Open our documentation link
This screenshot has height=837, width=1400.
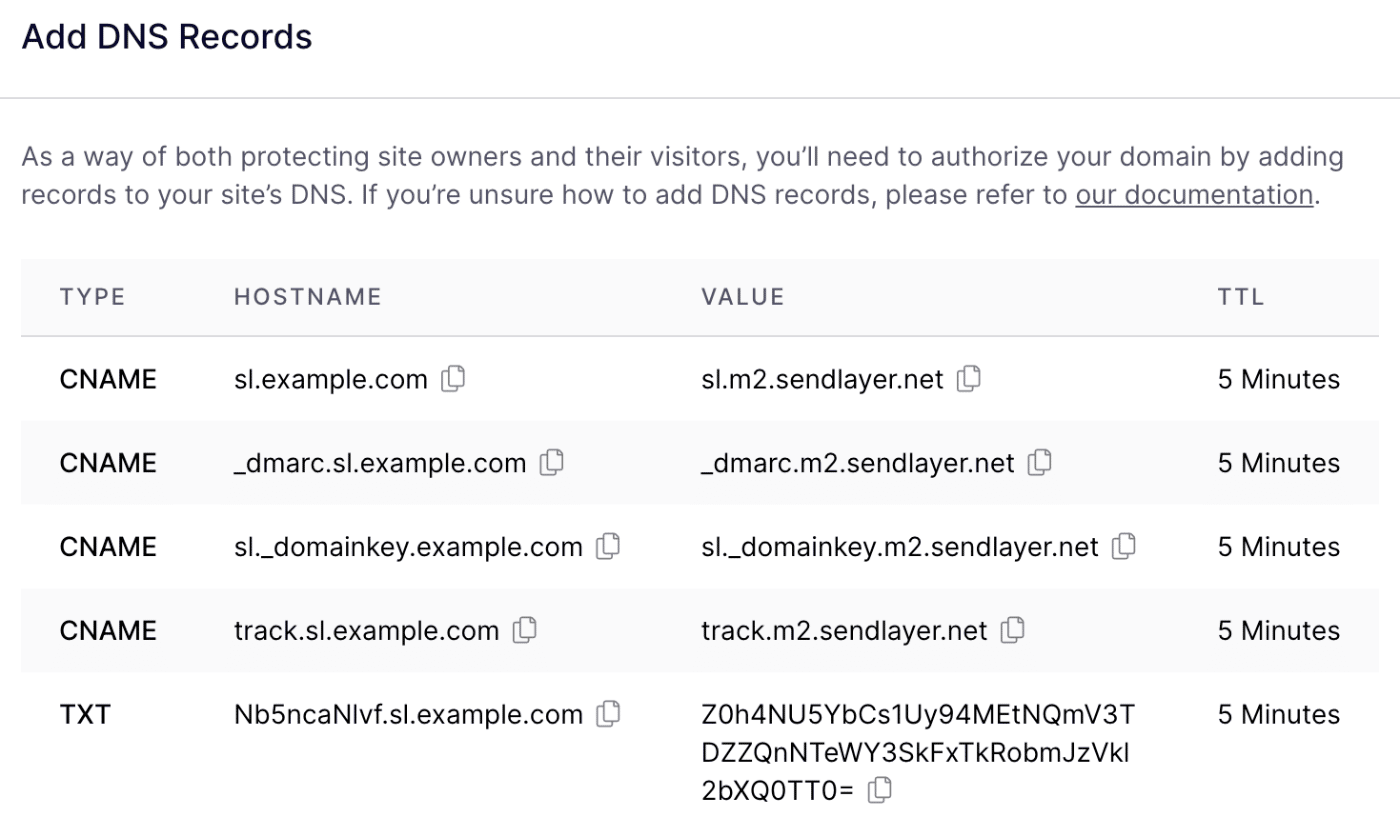pyautogui.click(x=1194, y=195)
